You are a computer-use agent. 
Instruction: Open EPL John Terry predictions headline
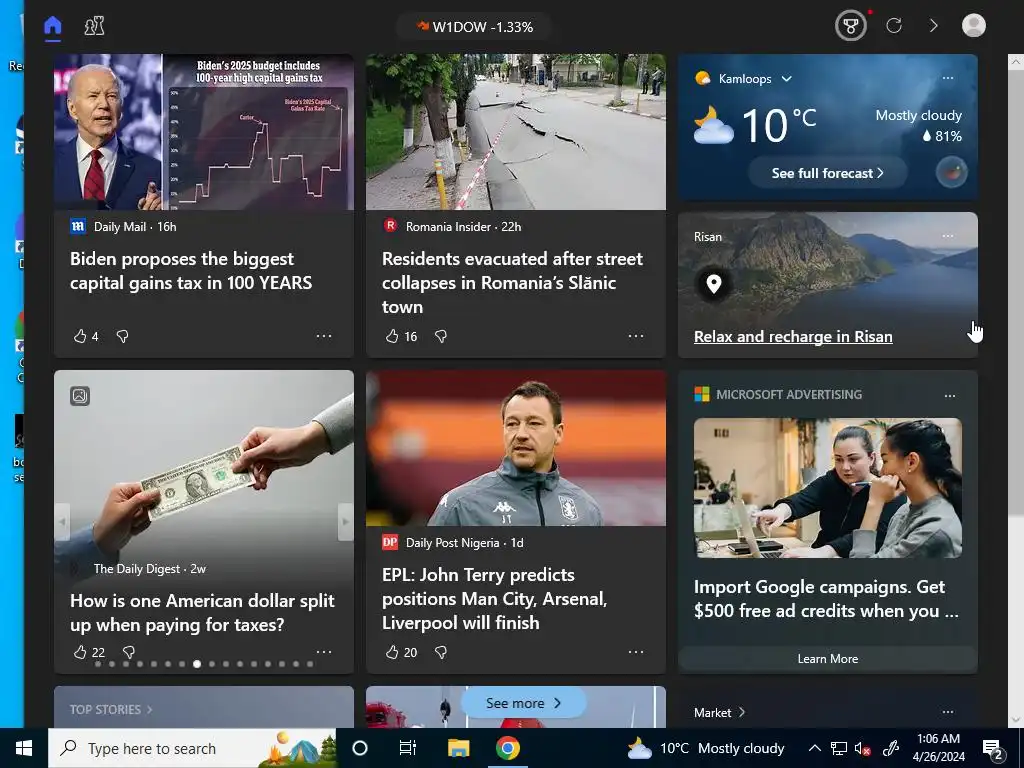pos(494,599)
